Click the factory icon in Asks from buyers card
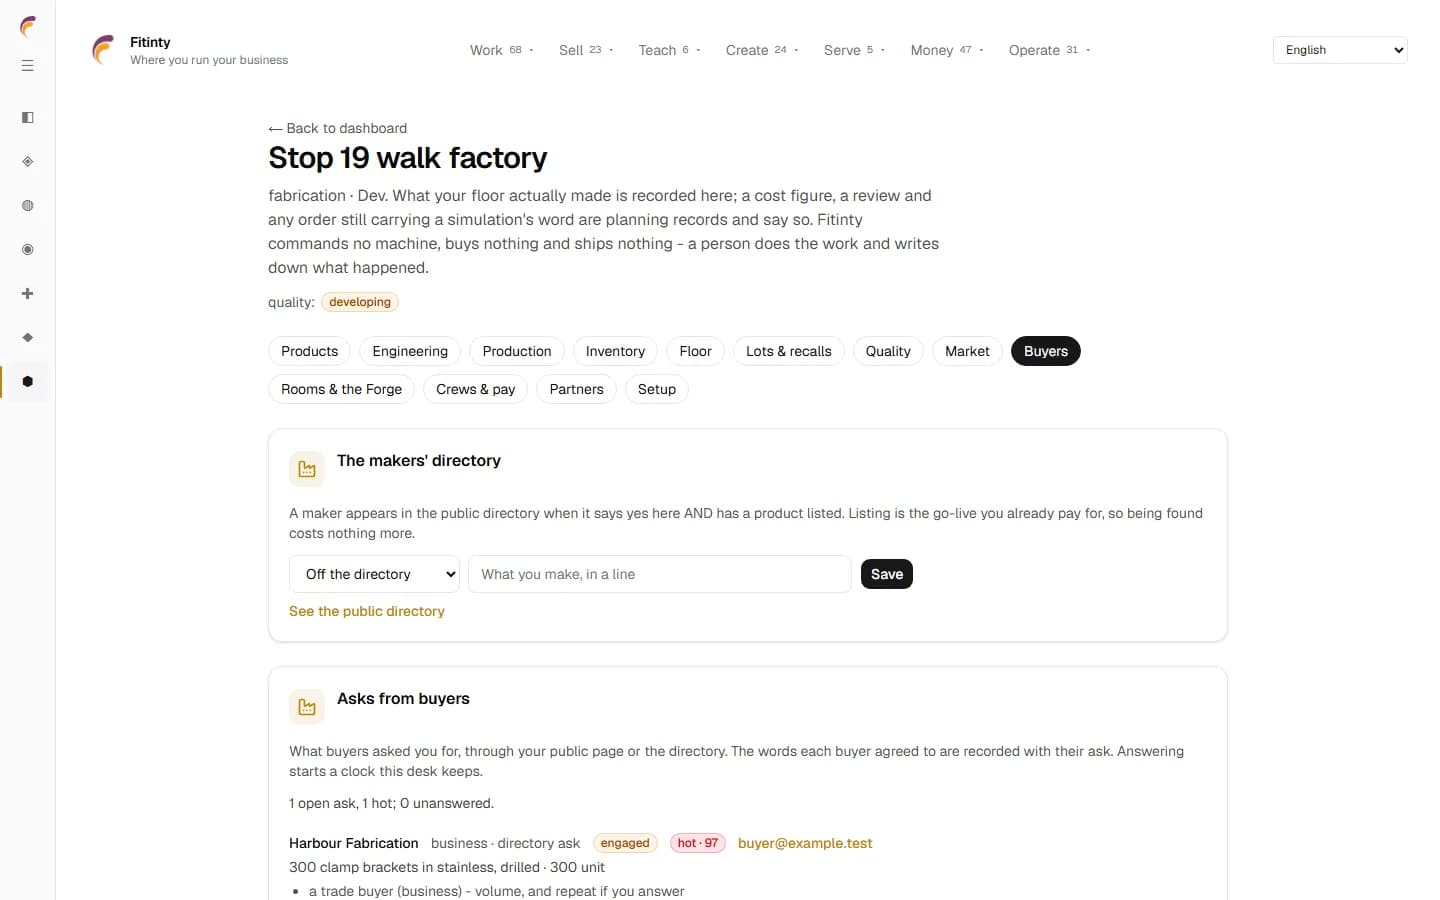The width and height of the screenshot is (1440, 900). (x=307, y=707)
